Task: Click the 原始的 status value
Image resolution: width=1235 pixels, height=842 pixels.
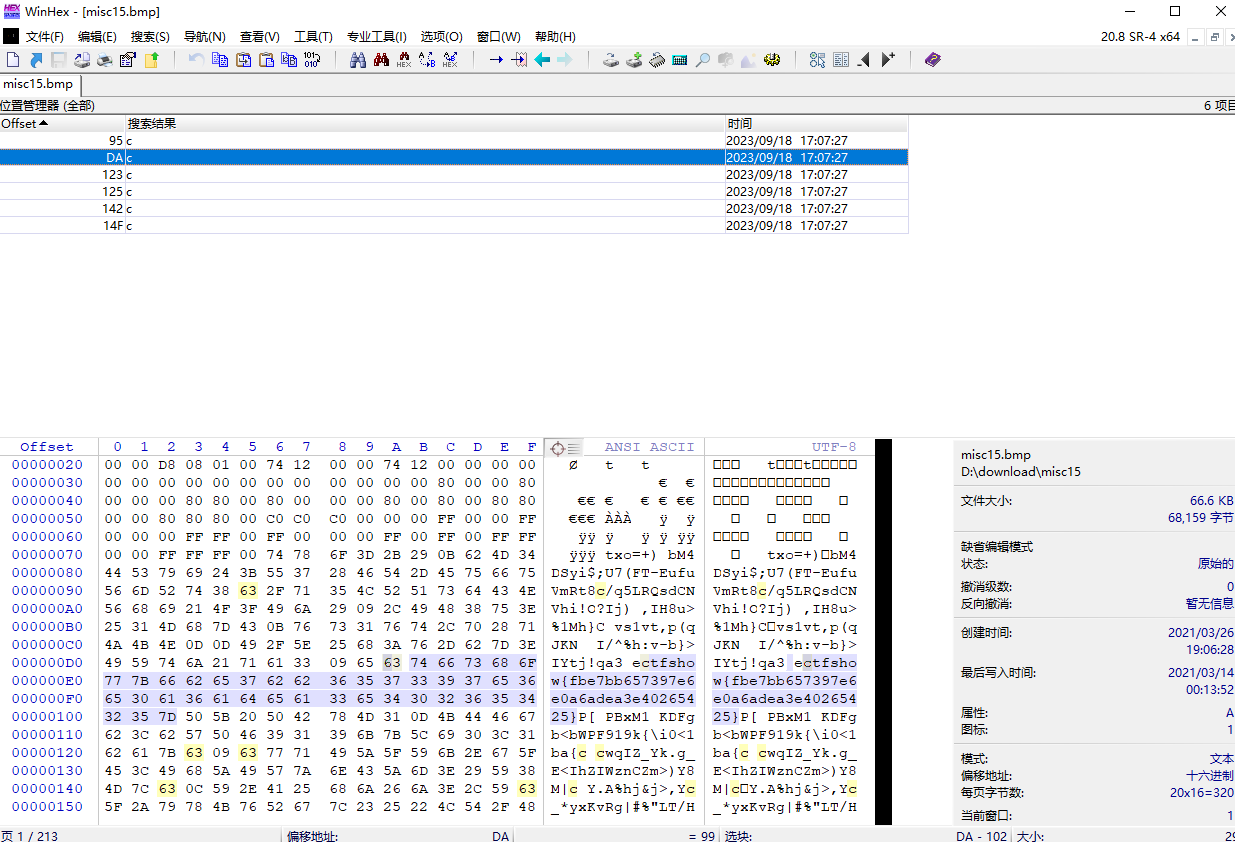Action: click(1216, 564)
